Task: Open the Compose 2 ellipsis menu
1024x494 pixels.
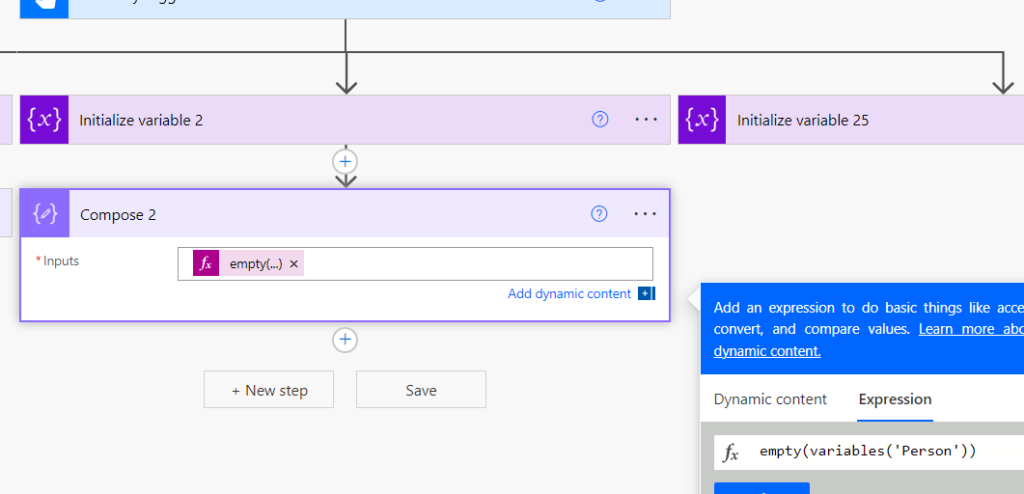Action: [x=645, y=214]
